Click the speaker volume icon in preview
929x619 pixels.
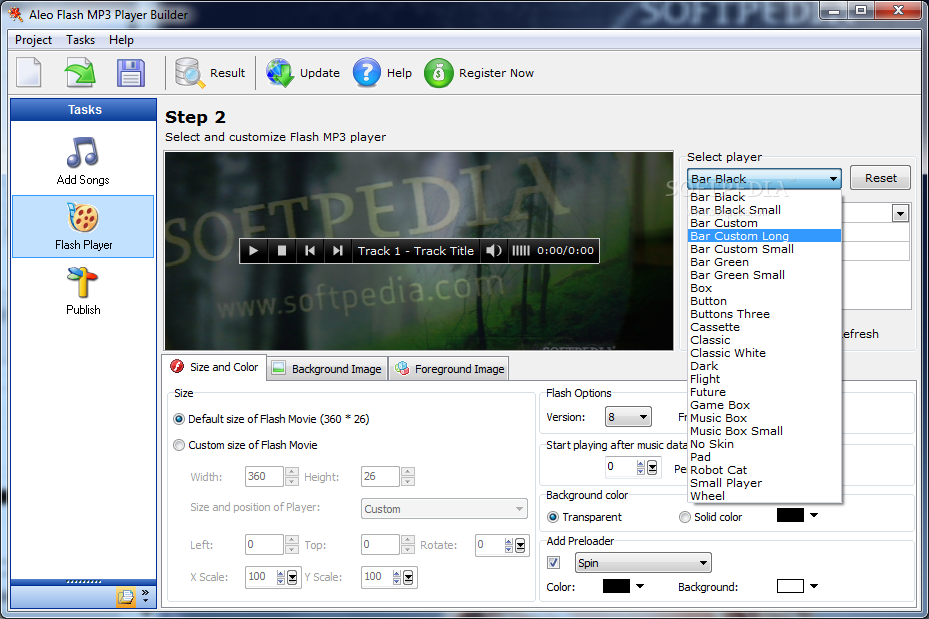[494, 251]
